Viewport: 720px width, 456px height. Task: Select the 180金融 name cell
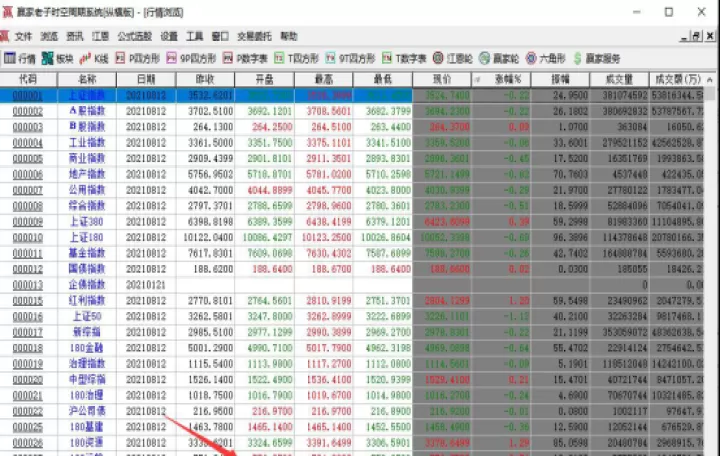87,348
